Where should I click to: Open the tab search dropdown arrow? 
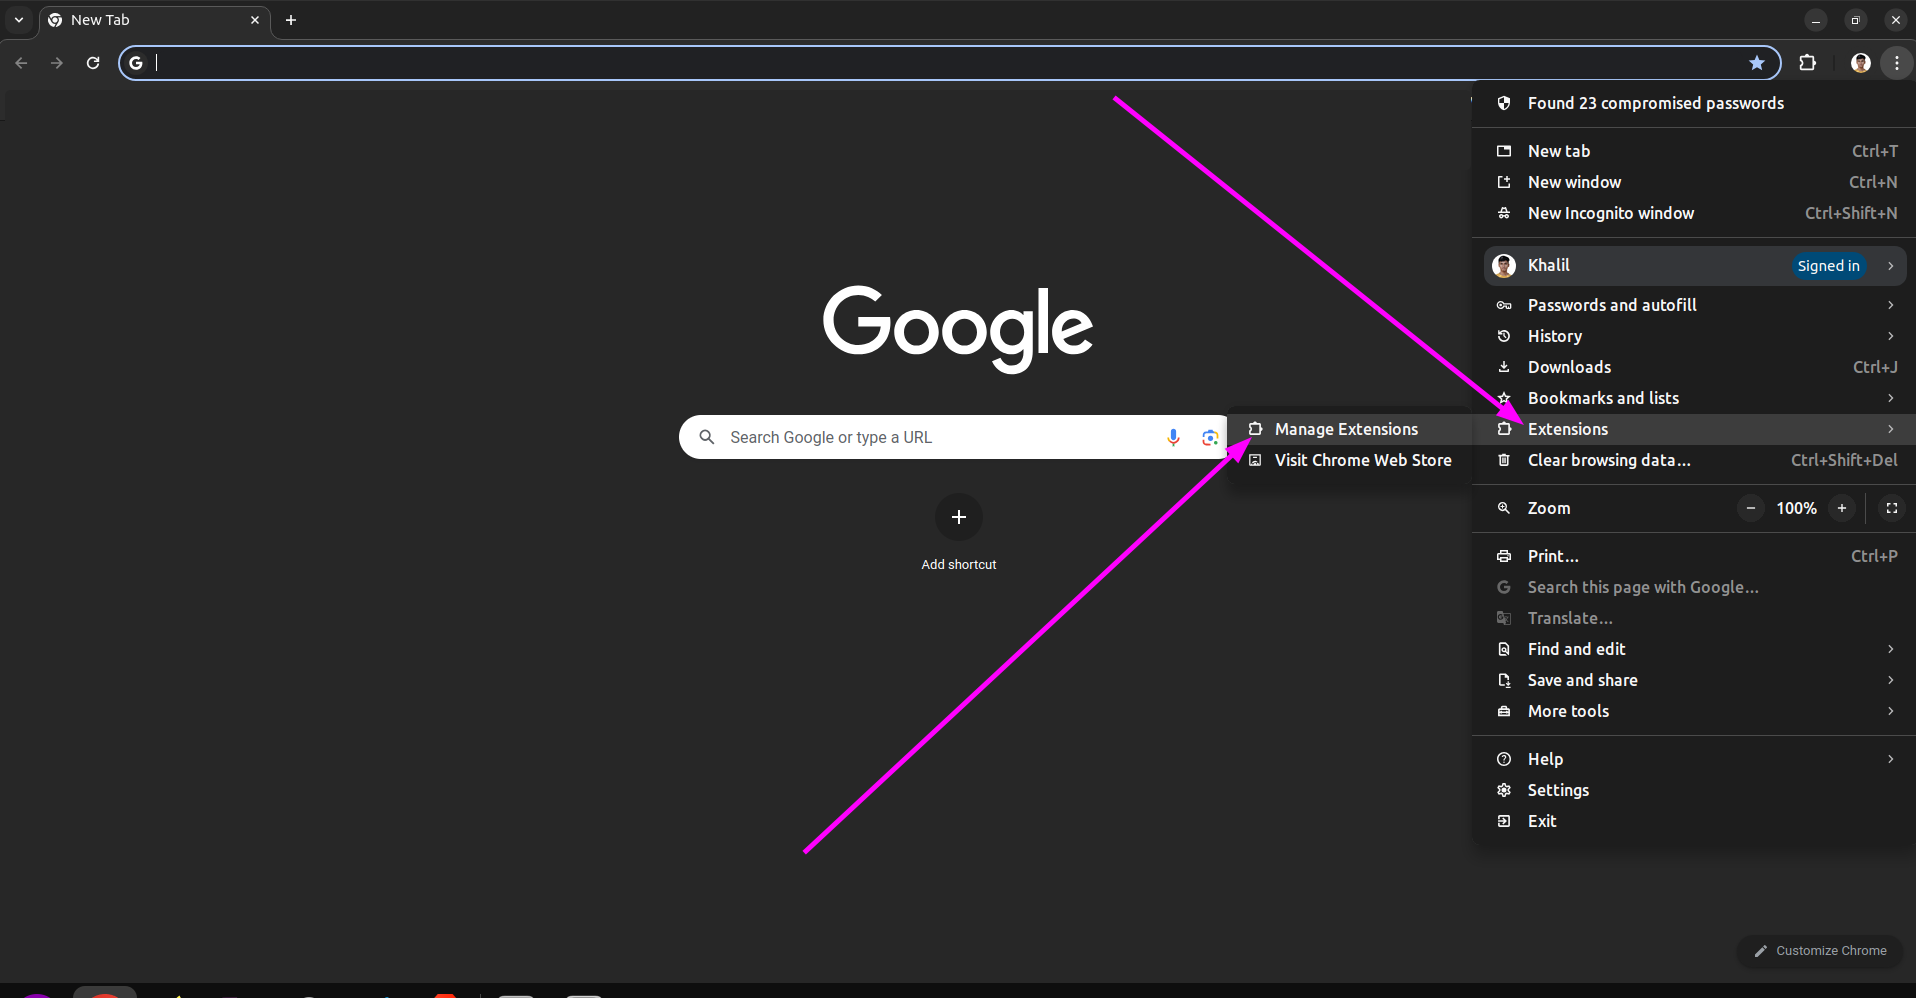click(x=19, y=20)
